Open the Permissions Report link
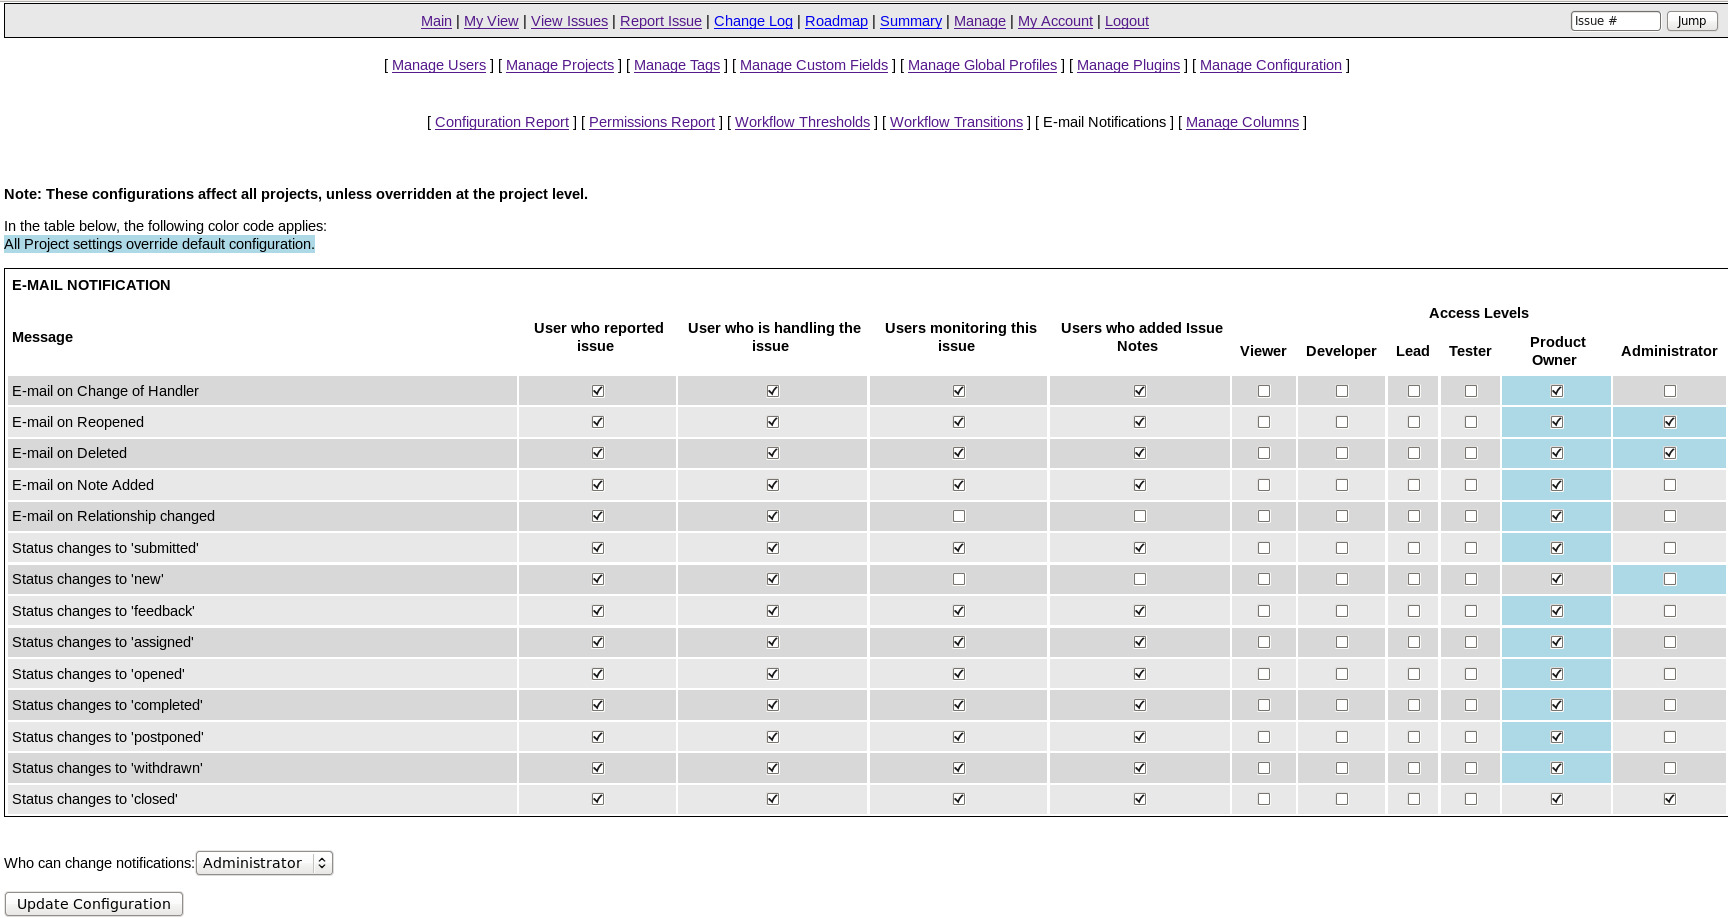The height and width of the screenshot is (918, 1728). [x=651, y=122]
